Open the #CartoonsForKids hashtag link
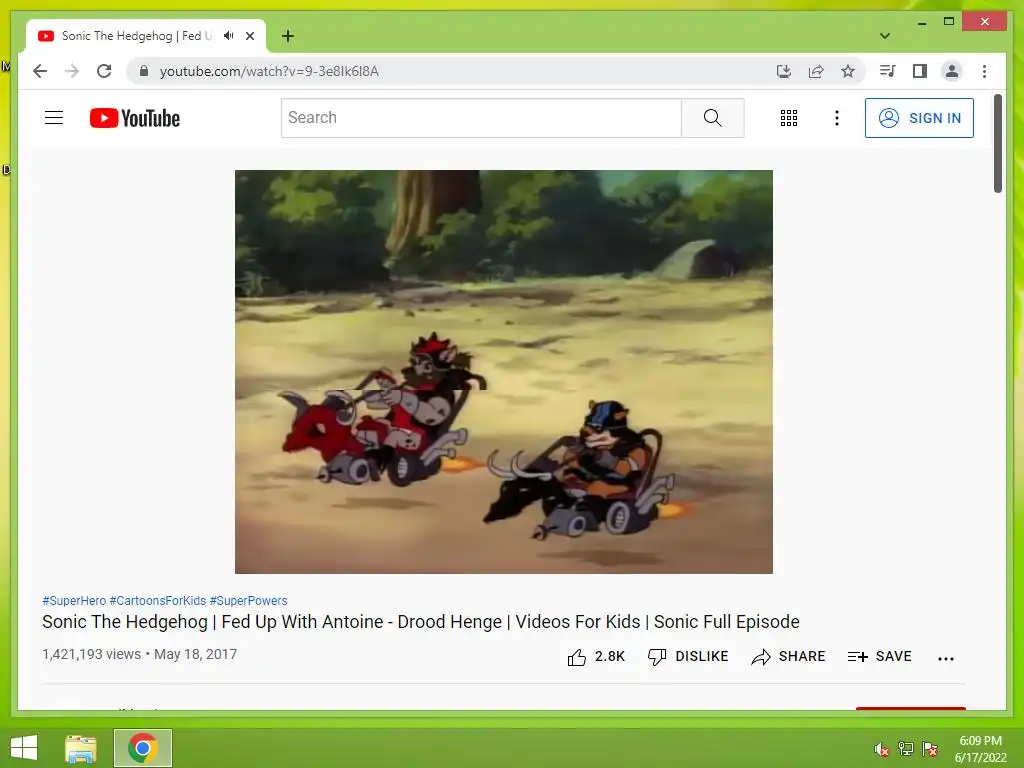This screenshot has width=1024, height=768. click(x=157, y=601)
